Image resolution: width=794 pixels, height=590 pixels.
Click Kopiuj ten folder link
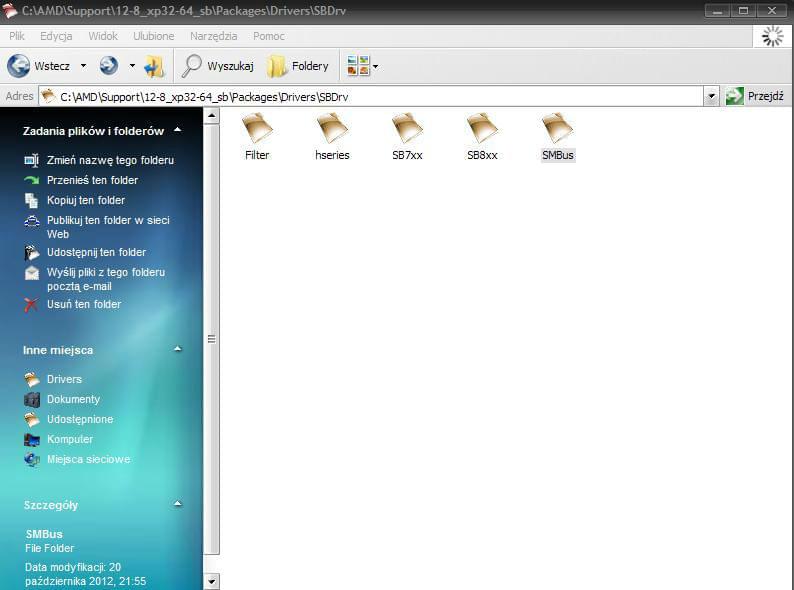86,200
